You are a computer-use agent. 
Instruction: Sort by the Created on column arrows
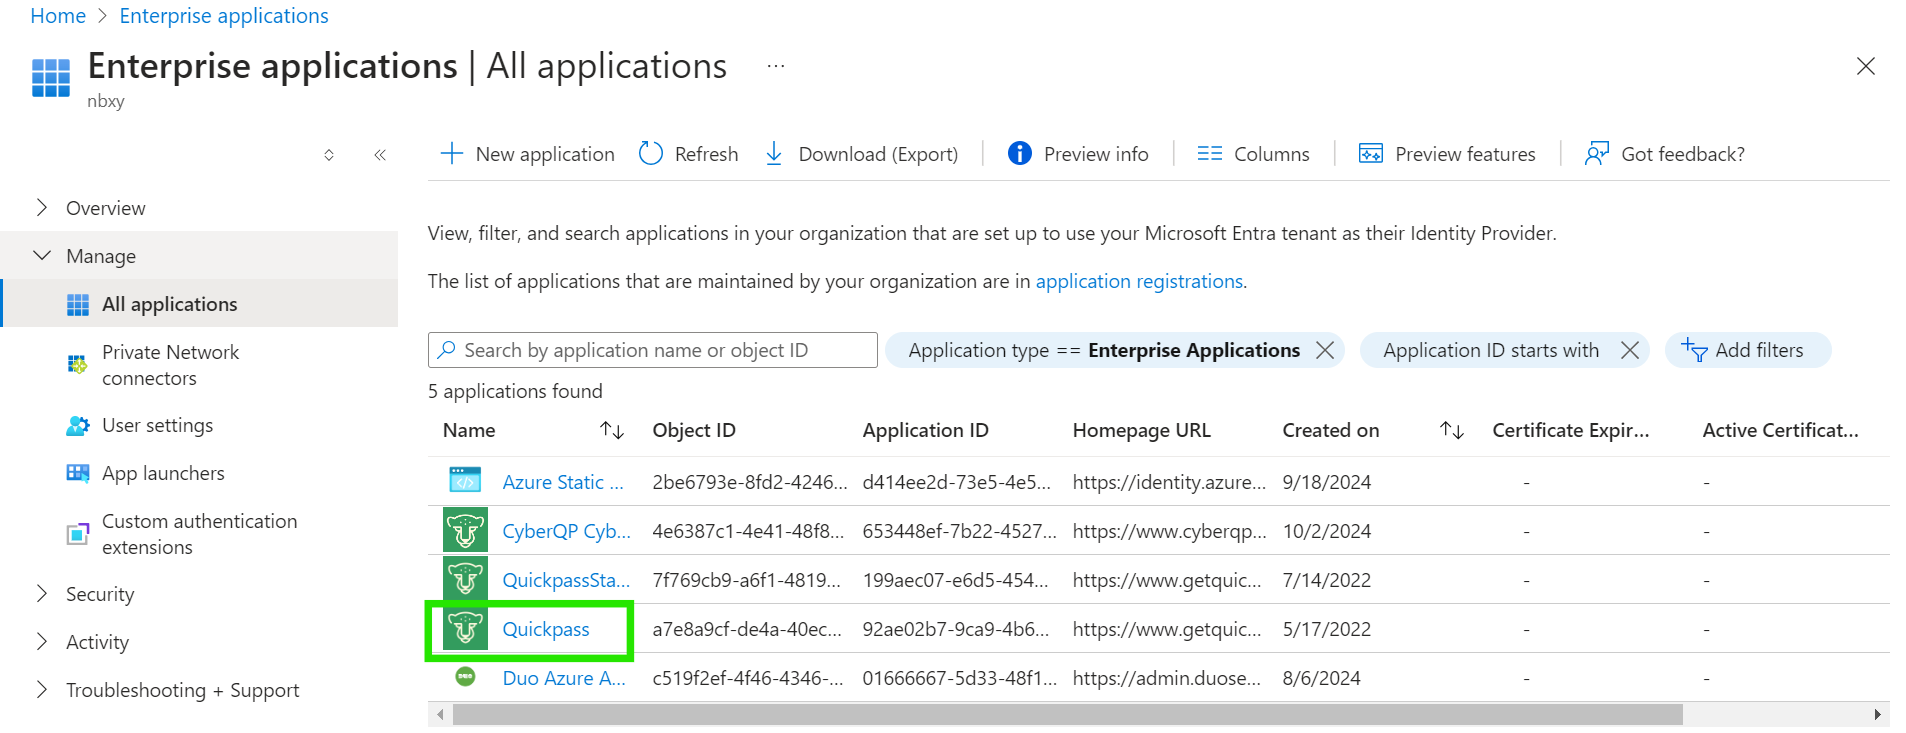click(x=1452, y=431)
